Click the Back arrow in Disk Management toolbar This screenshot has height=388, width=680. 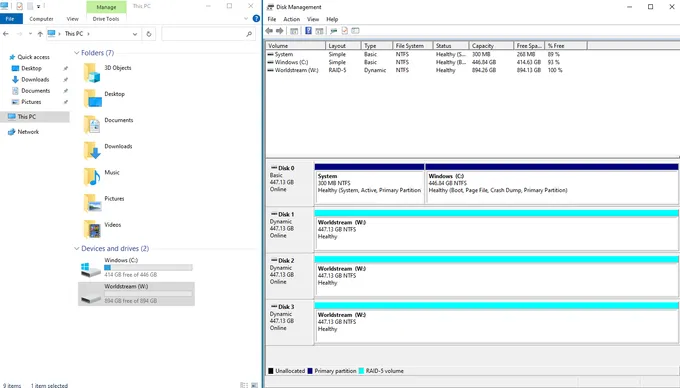tap(269, 31)
